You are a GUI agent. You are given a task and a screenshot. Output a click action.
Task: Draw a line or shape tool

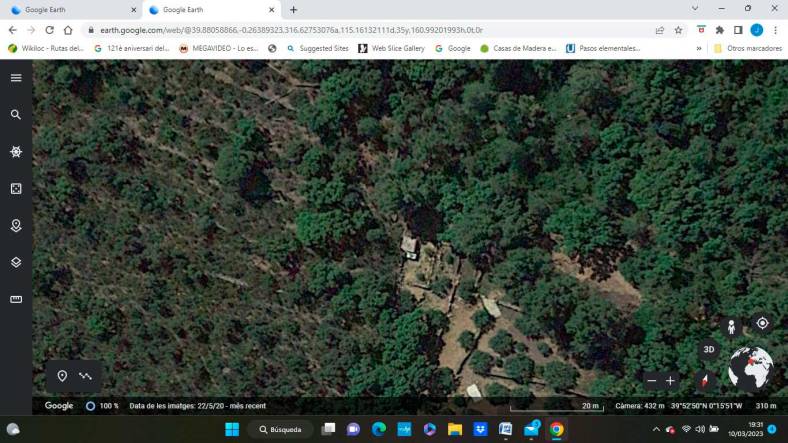pyautogui.click(x=85, y=376)
